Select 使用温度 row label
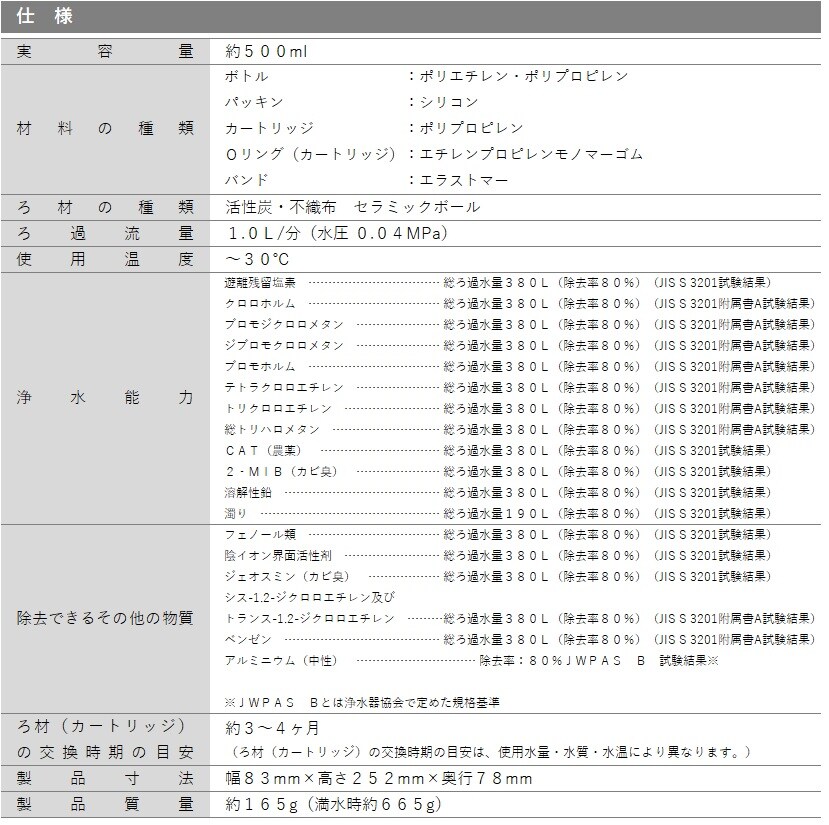 click(105, 259)
